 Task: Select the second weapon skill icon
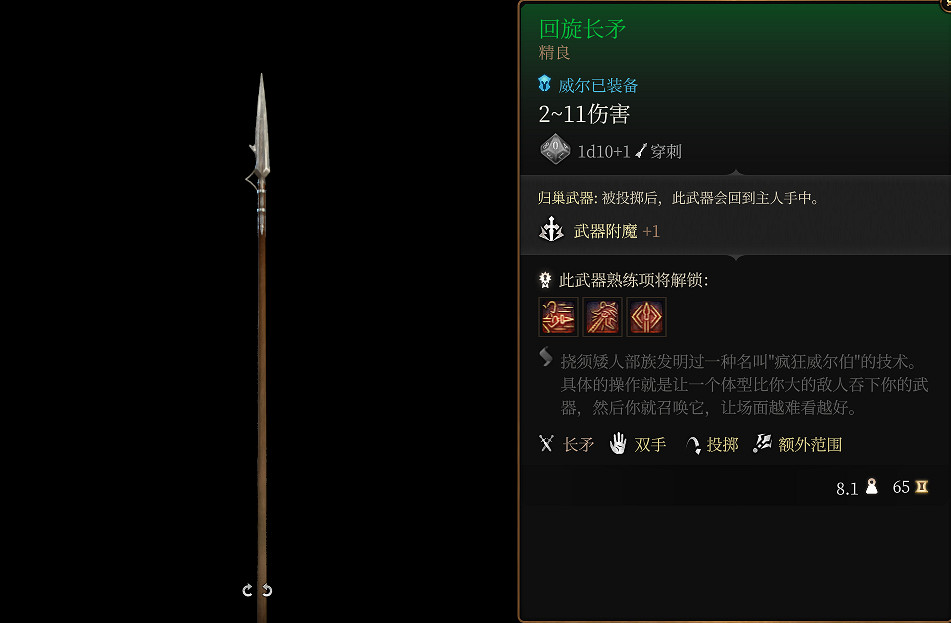602,317
